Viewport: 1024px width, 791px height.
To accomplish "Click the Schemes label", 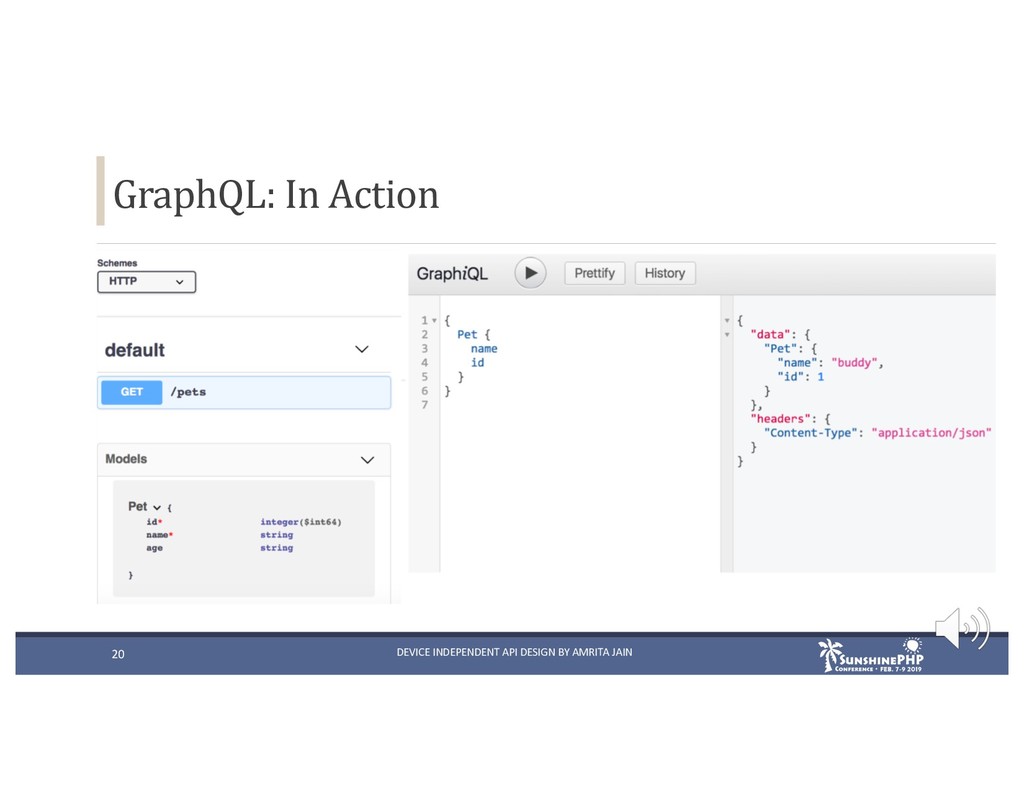I will [x=117, y=263].
